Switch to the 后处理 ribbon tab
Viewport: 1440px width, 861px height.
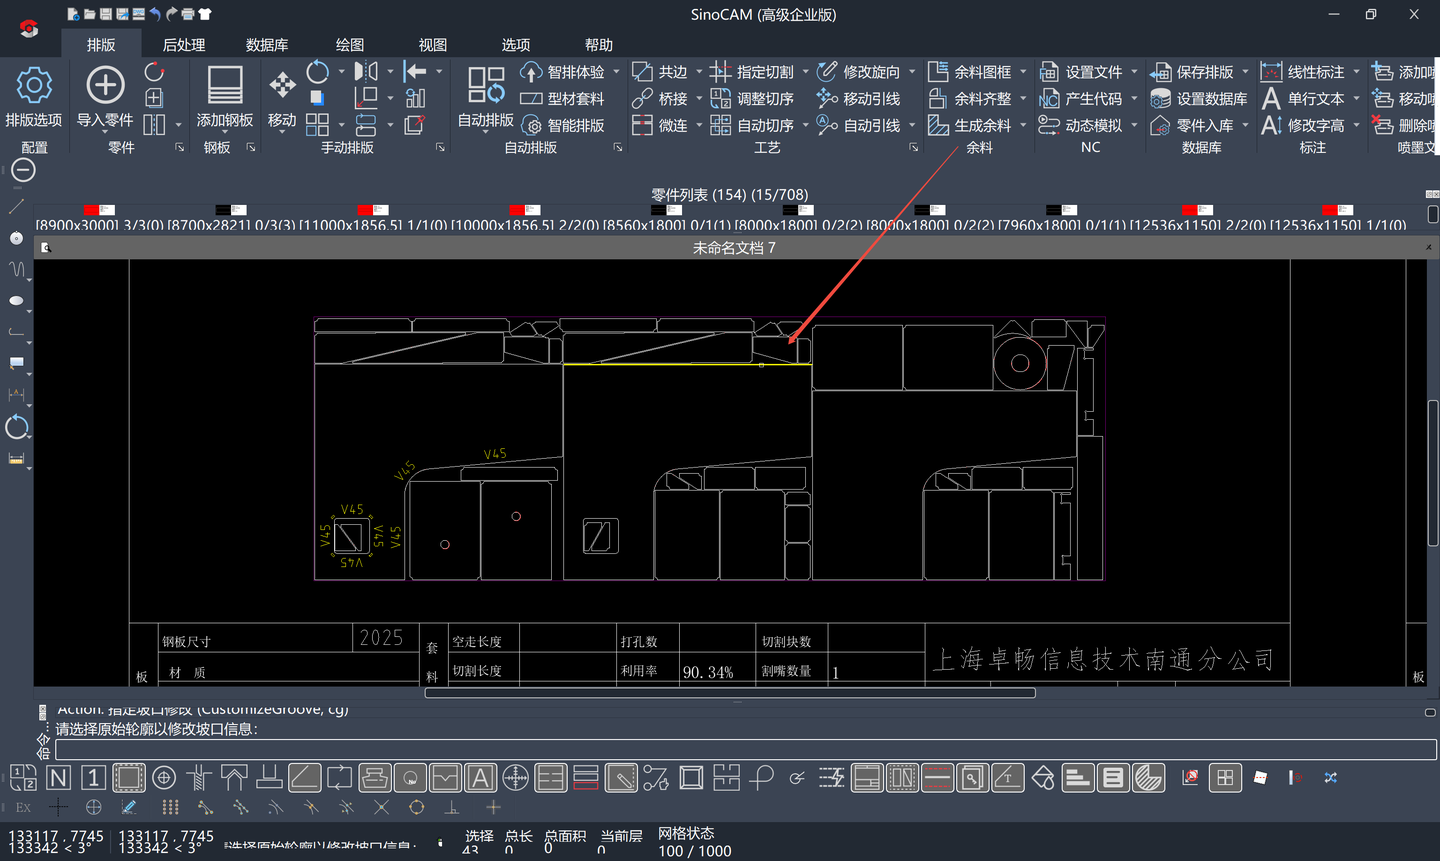point(184,45)
